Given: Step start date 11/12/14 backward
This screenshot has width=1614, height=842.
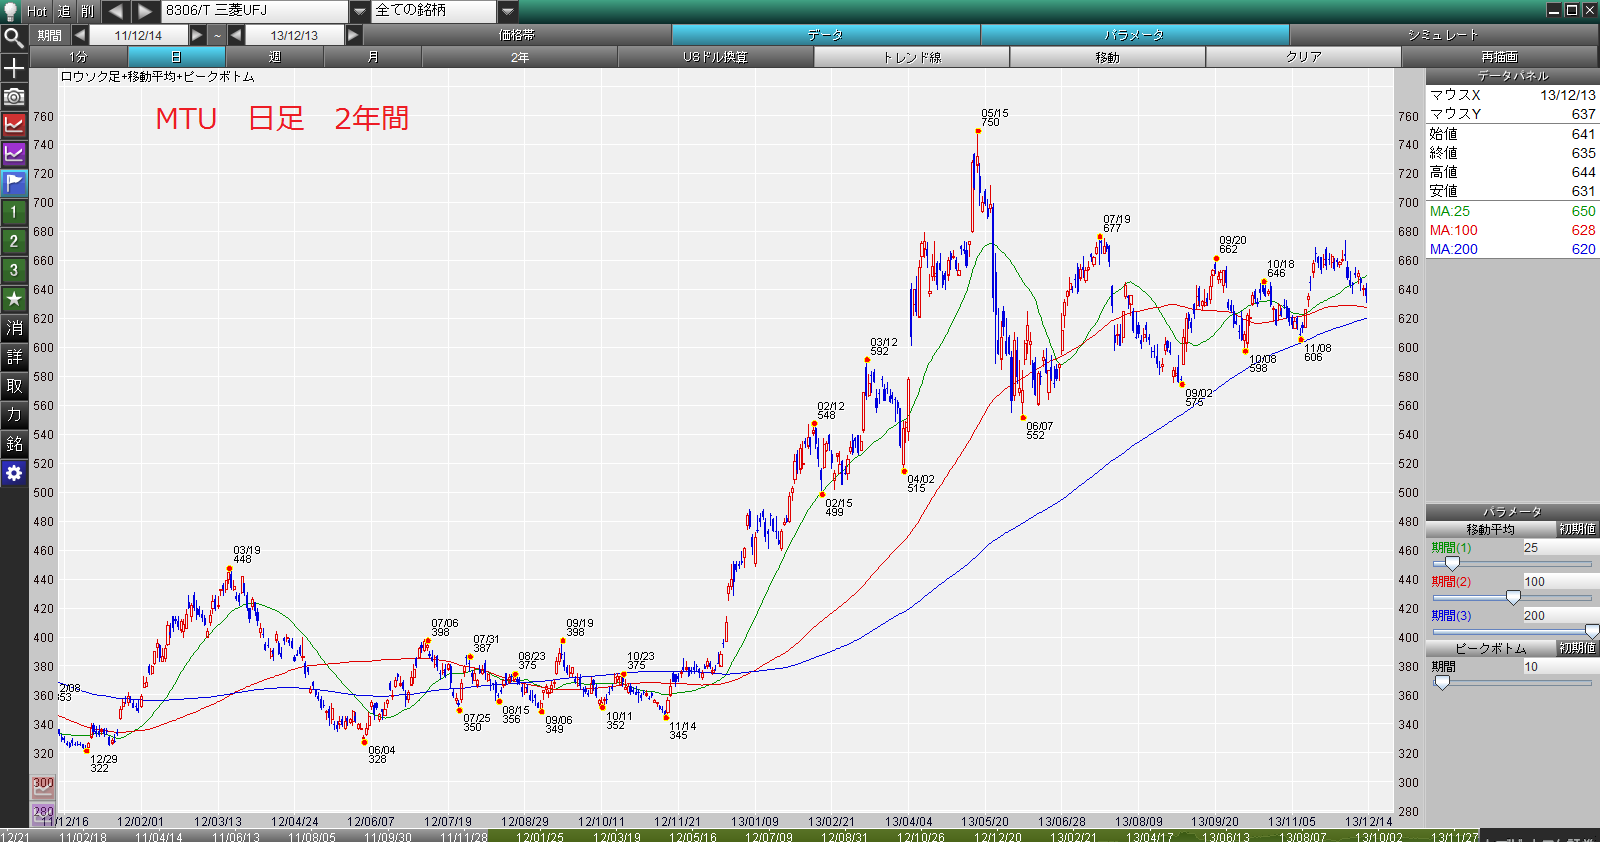Looking at the screenshot, I should coord(80,35).
